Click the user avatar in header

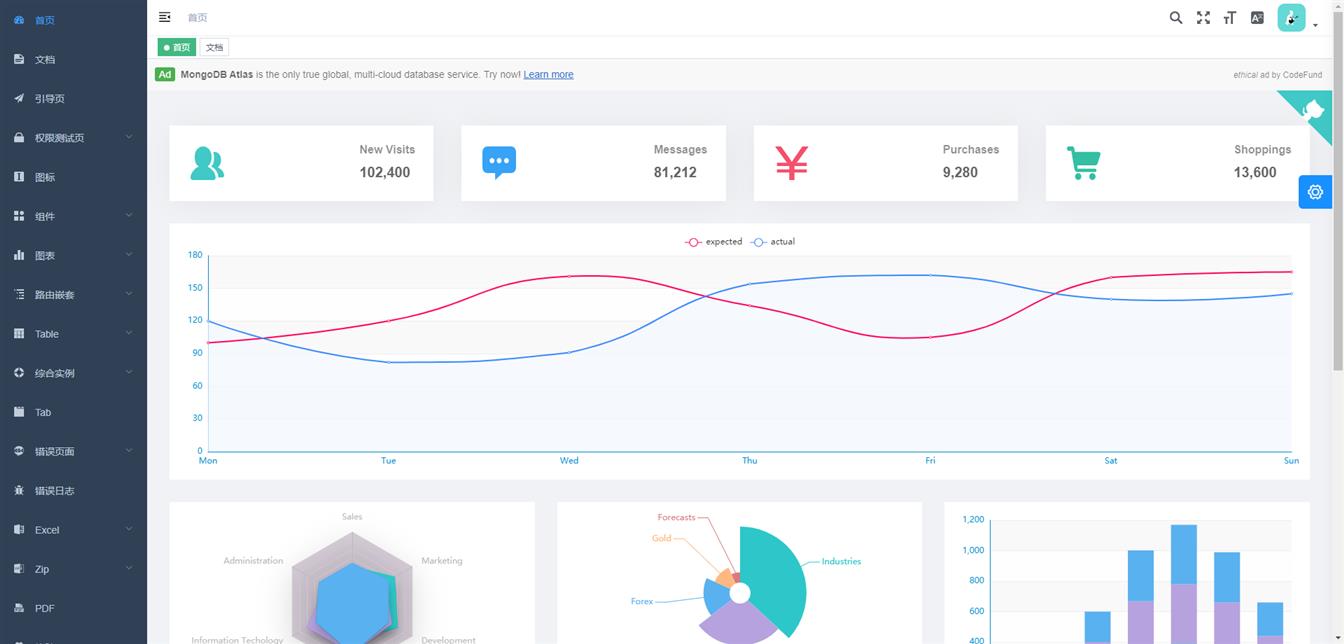pos(1291,17)
